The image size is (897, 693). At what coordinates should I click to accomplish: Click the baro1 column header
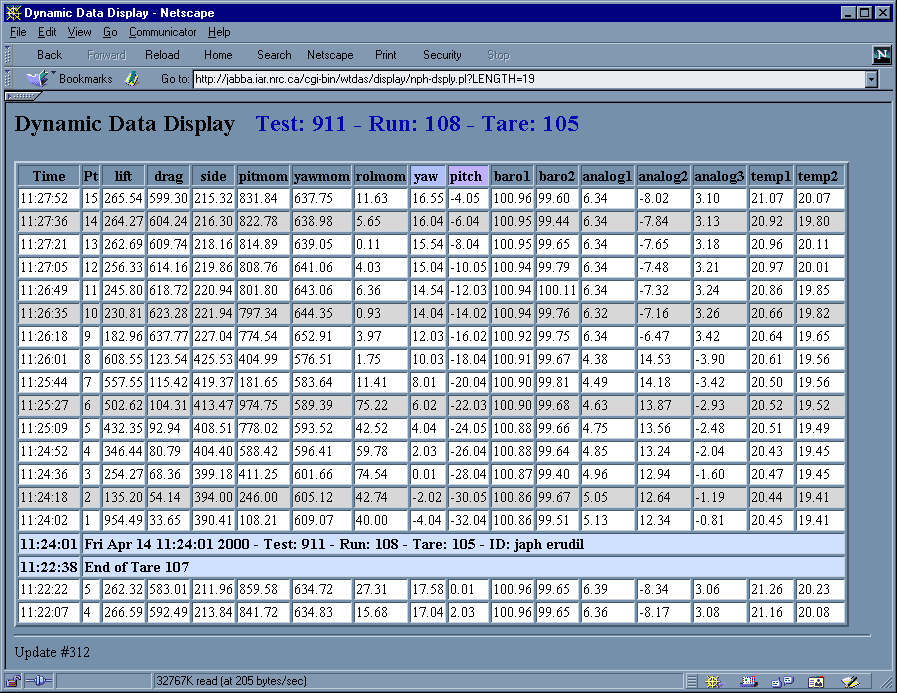(x=512, y=176)
